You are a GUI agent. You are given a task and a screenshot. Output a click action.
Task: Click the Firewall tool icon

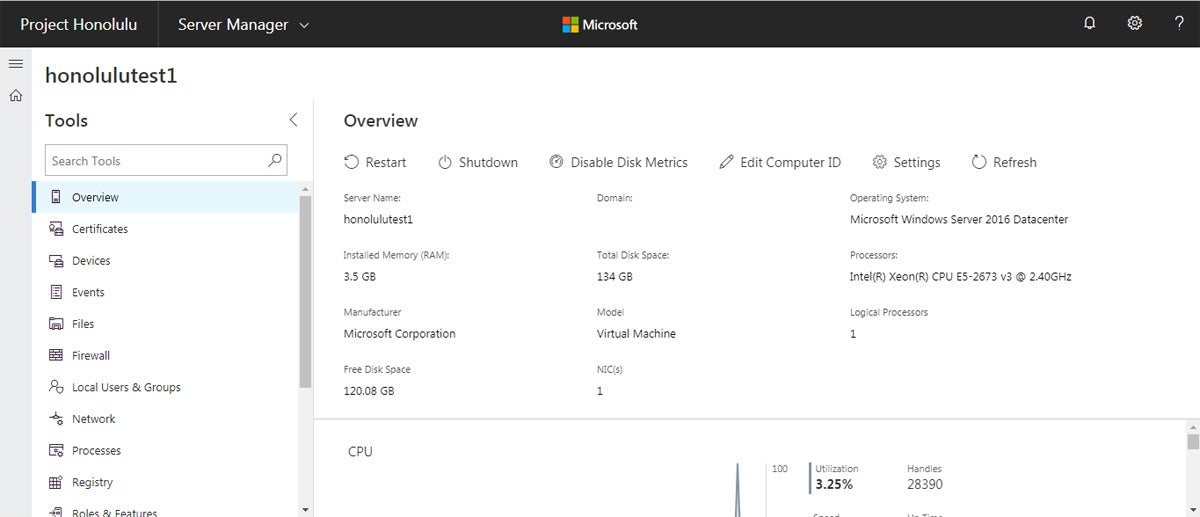point(56,356)
